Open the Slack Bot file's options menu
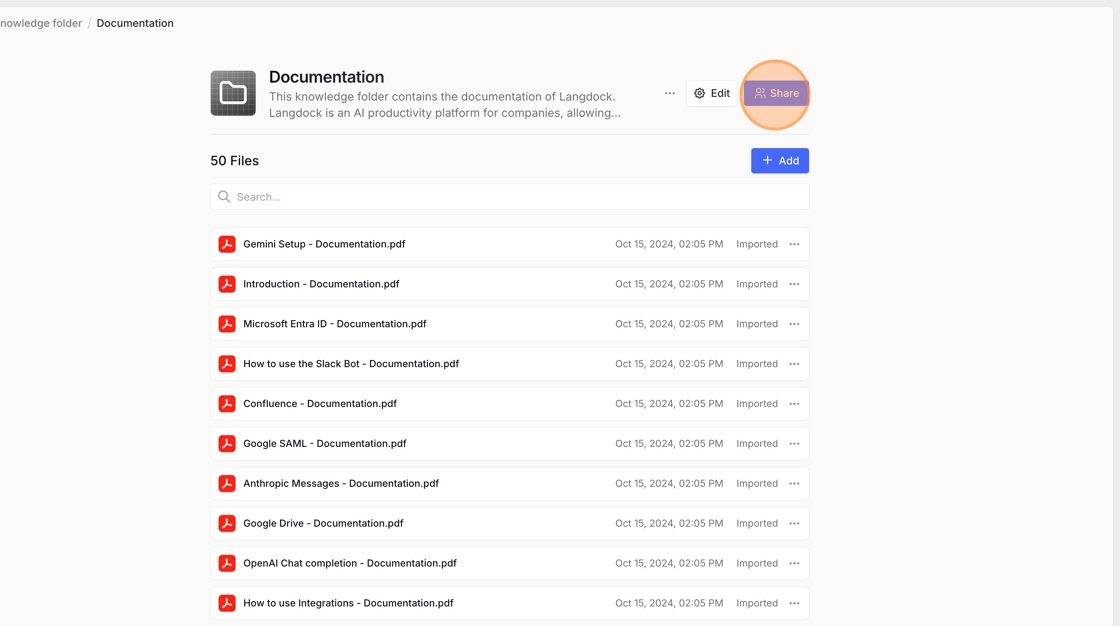The width and height of the screenshot is (1120, 626). 794,364
